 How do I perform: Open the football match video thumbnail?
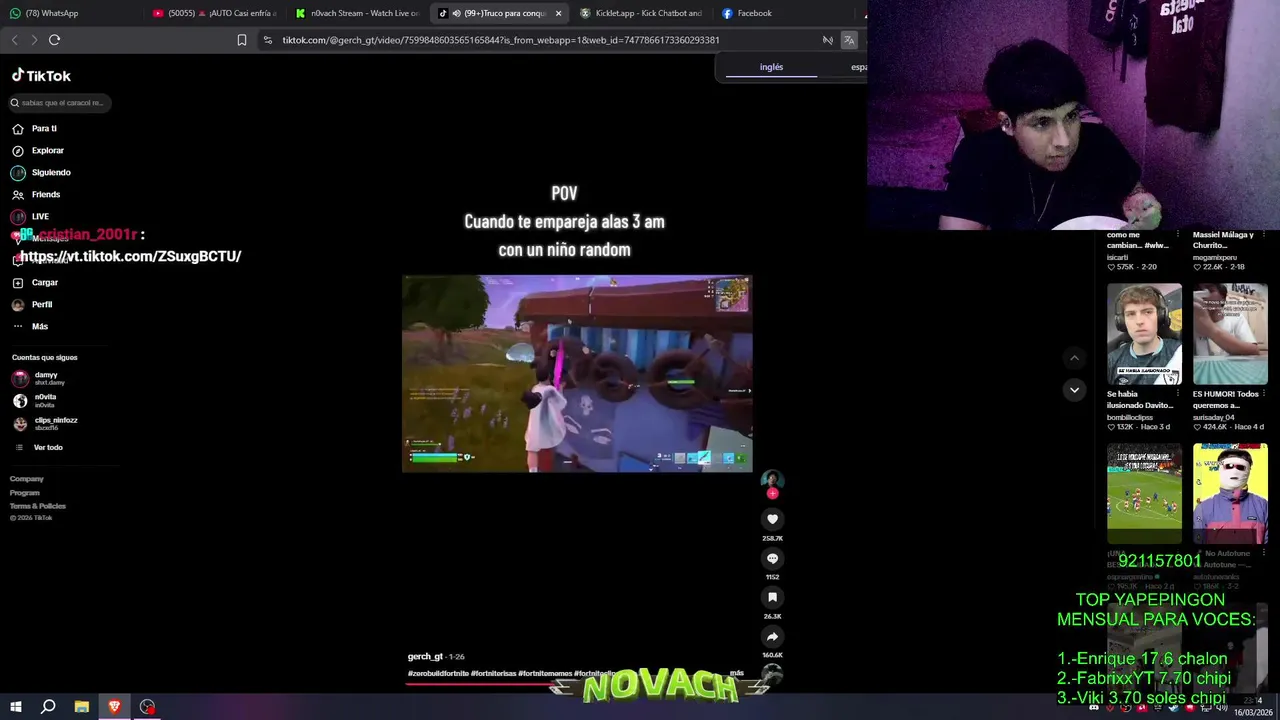coord(1144,494)
